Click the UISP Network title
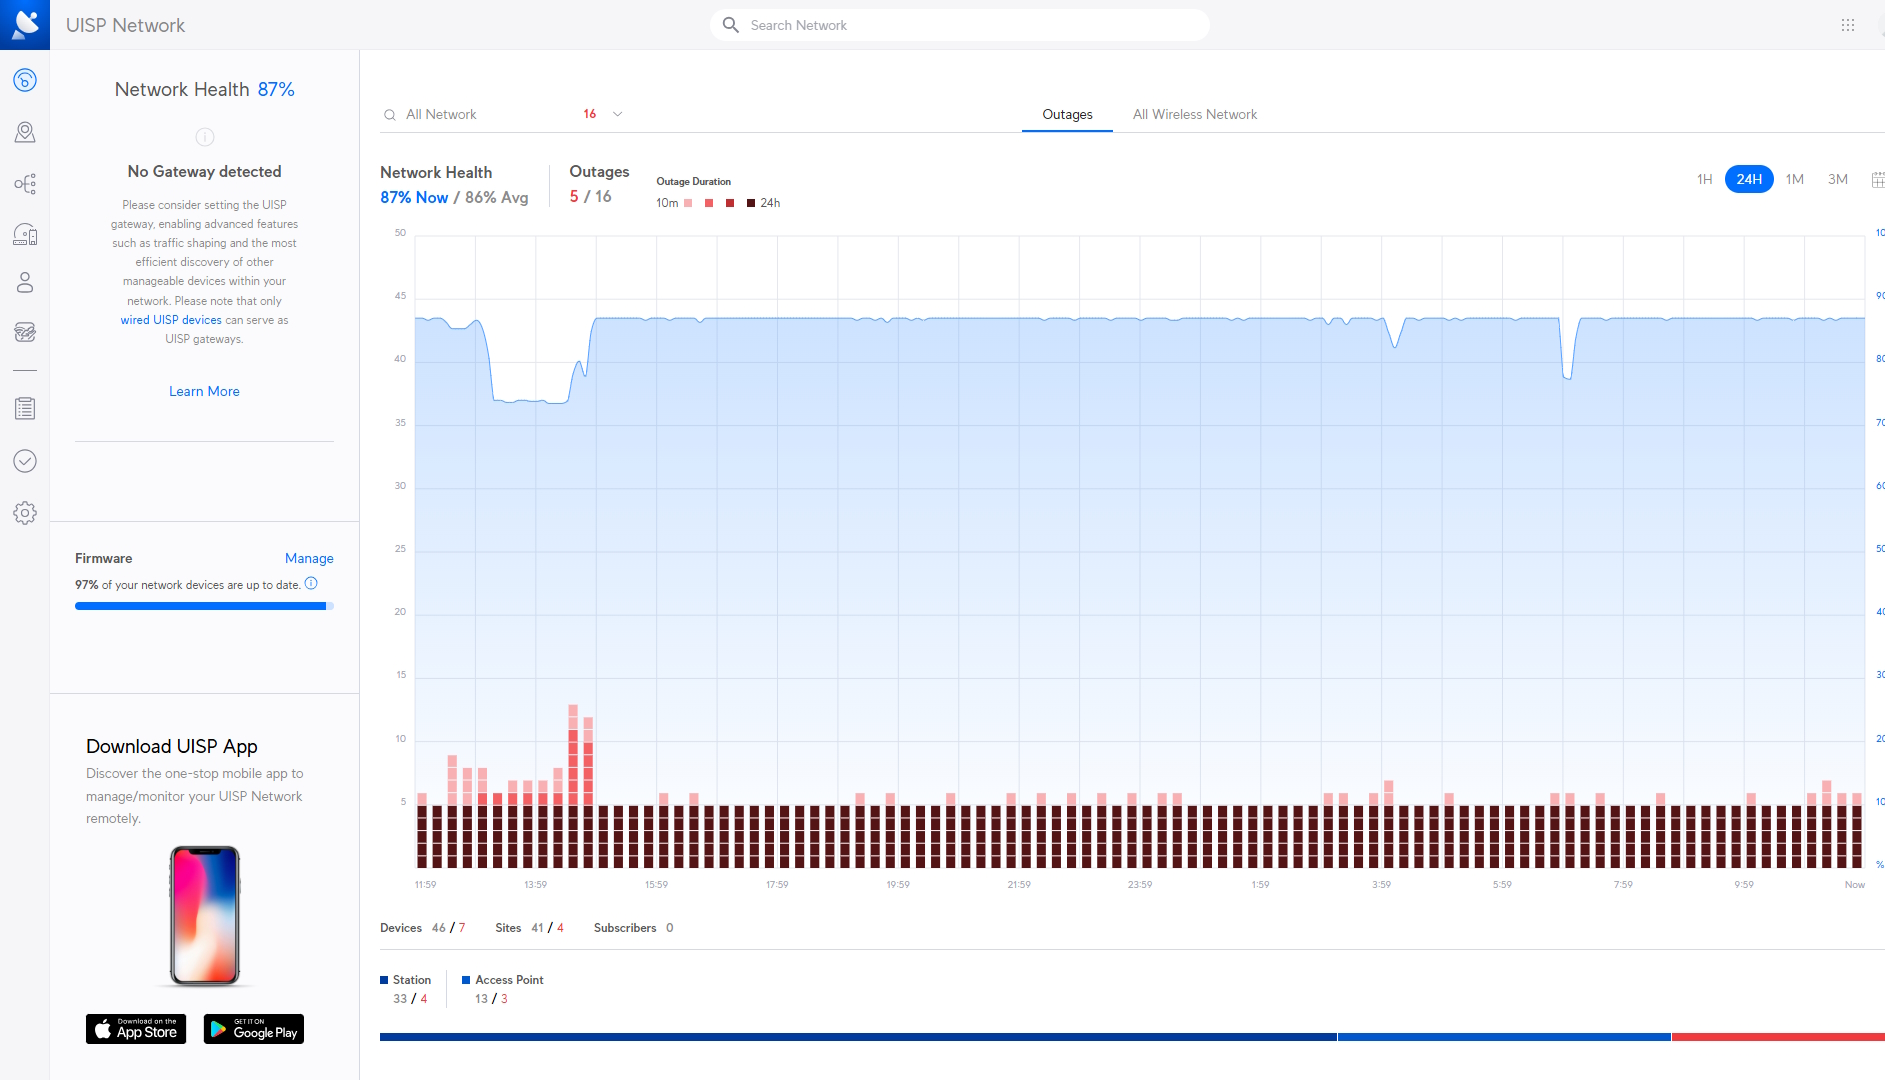 [x=125, y=25]
